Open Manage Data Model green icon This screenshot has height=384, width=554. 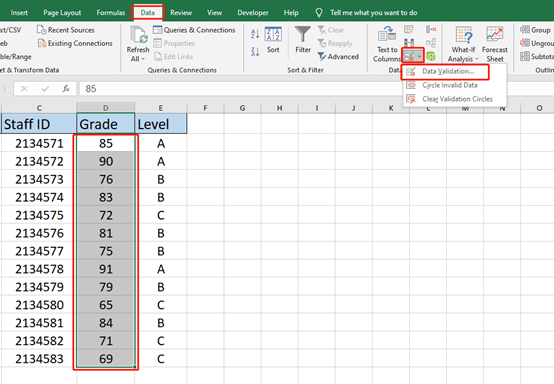tap(431, 56)
